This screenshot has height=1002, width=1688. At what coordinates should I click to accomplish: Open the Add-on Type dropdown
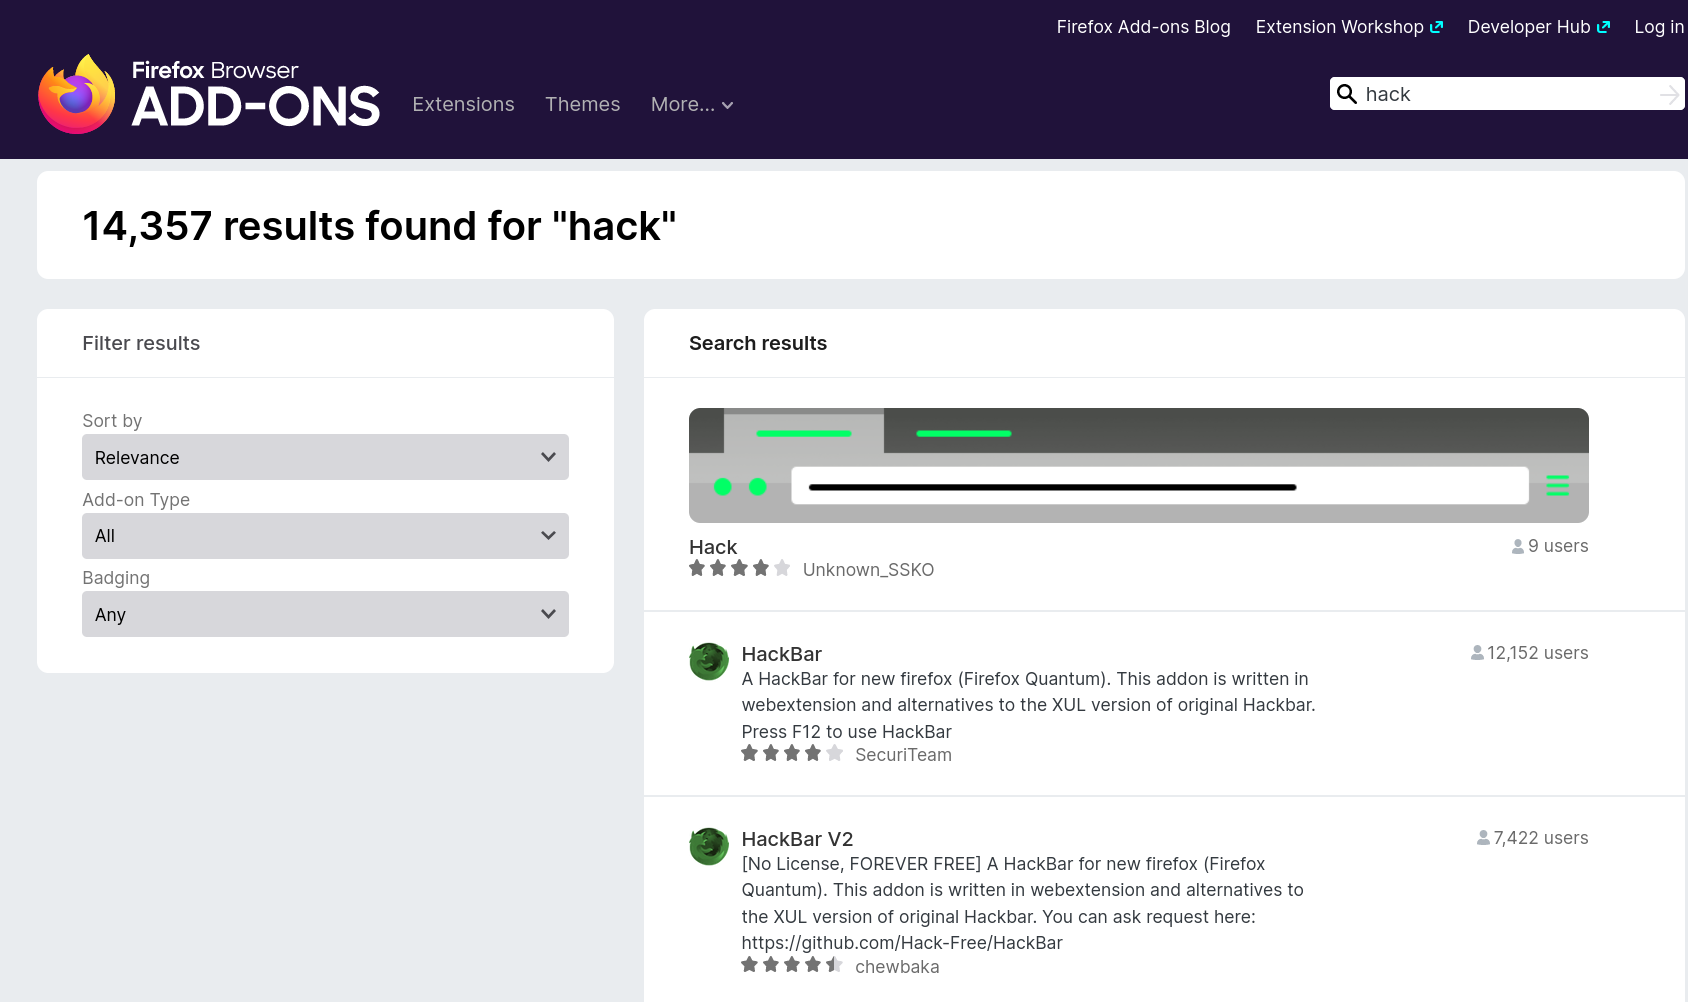point(325,536)
